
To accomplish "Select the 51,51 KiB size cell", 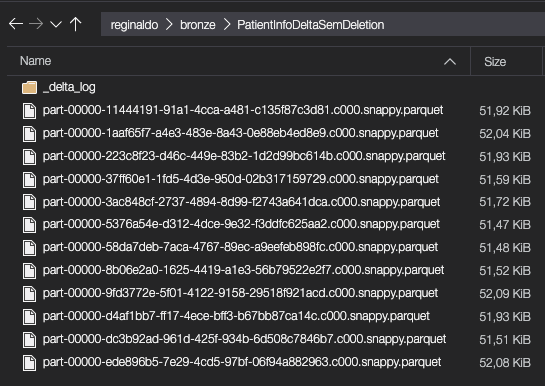I will (505, 339).
